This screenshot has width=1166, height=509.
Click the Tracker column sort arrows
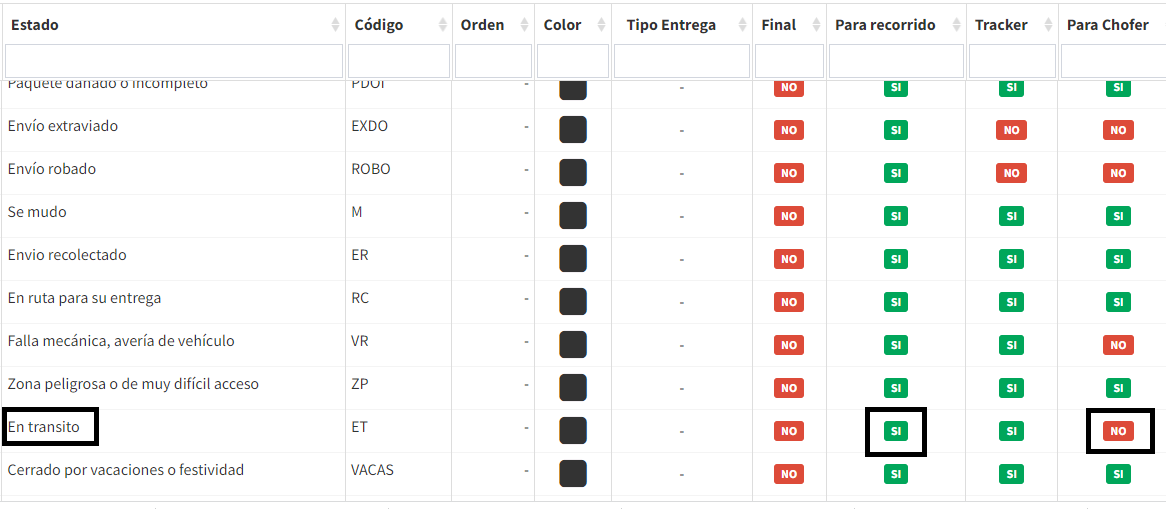point(1047,25)
